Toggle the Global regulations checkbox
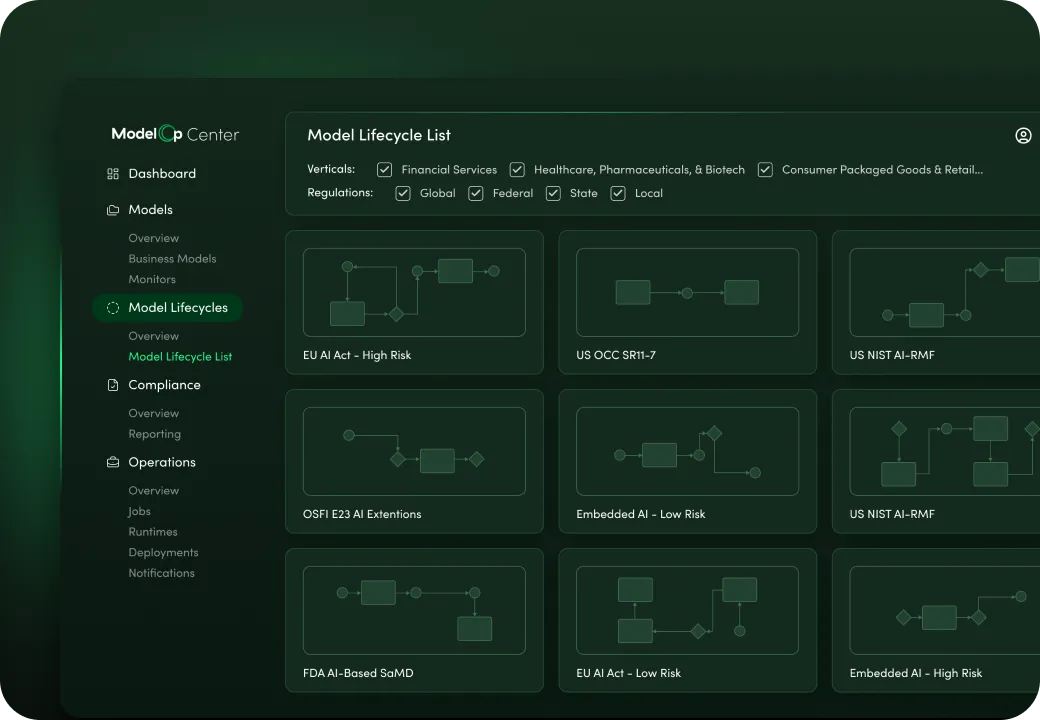This screenshot has width=1040, height=720. tap(402, 193)
